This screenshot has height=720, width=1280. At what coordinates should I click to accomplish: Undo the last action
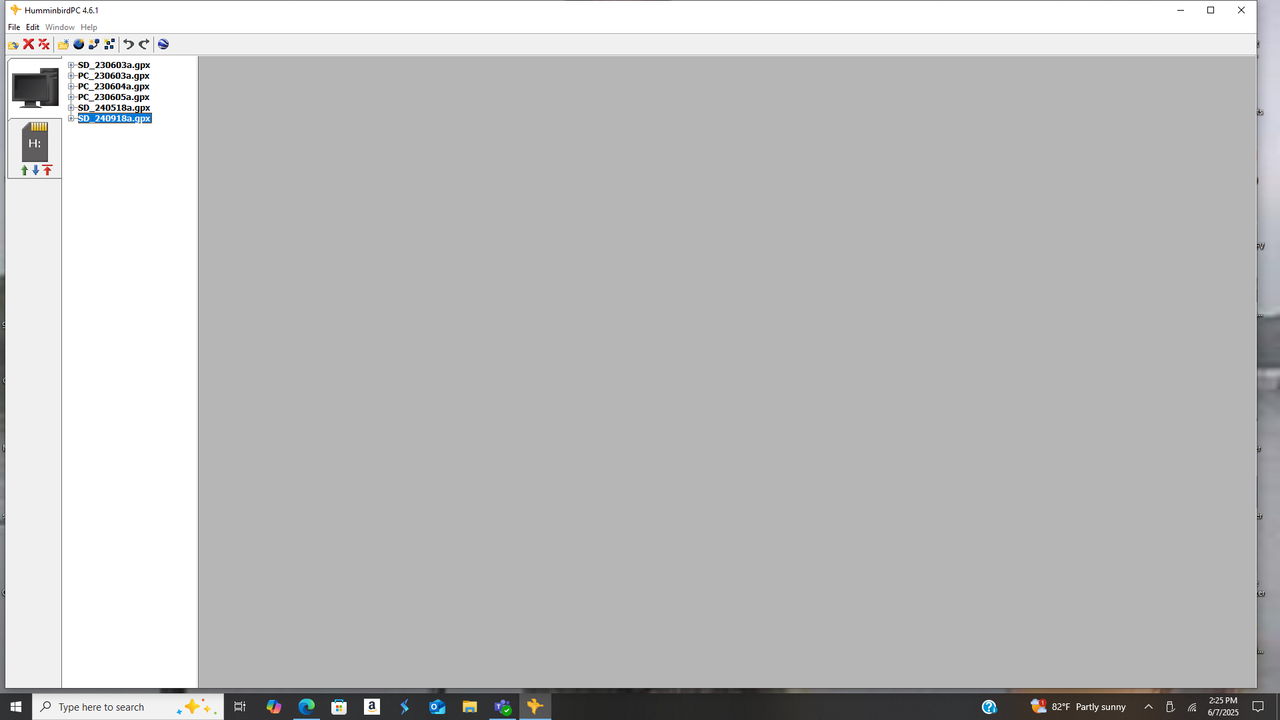click(126, 44)
